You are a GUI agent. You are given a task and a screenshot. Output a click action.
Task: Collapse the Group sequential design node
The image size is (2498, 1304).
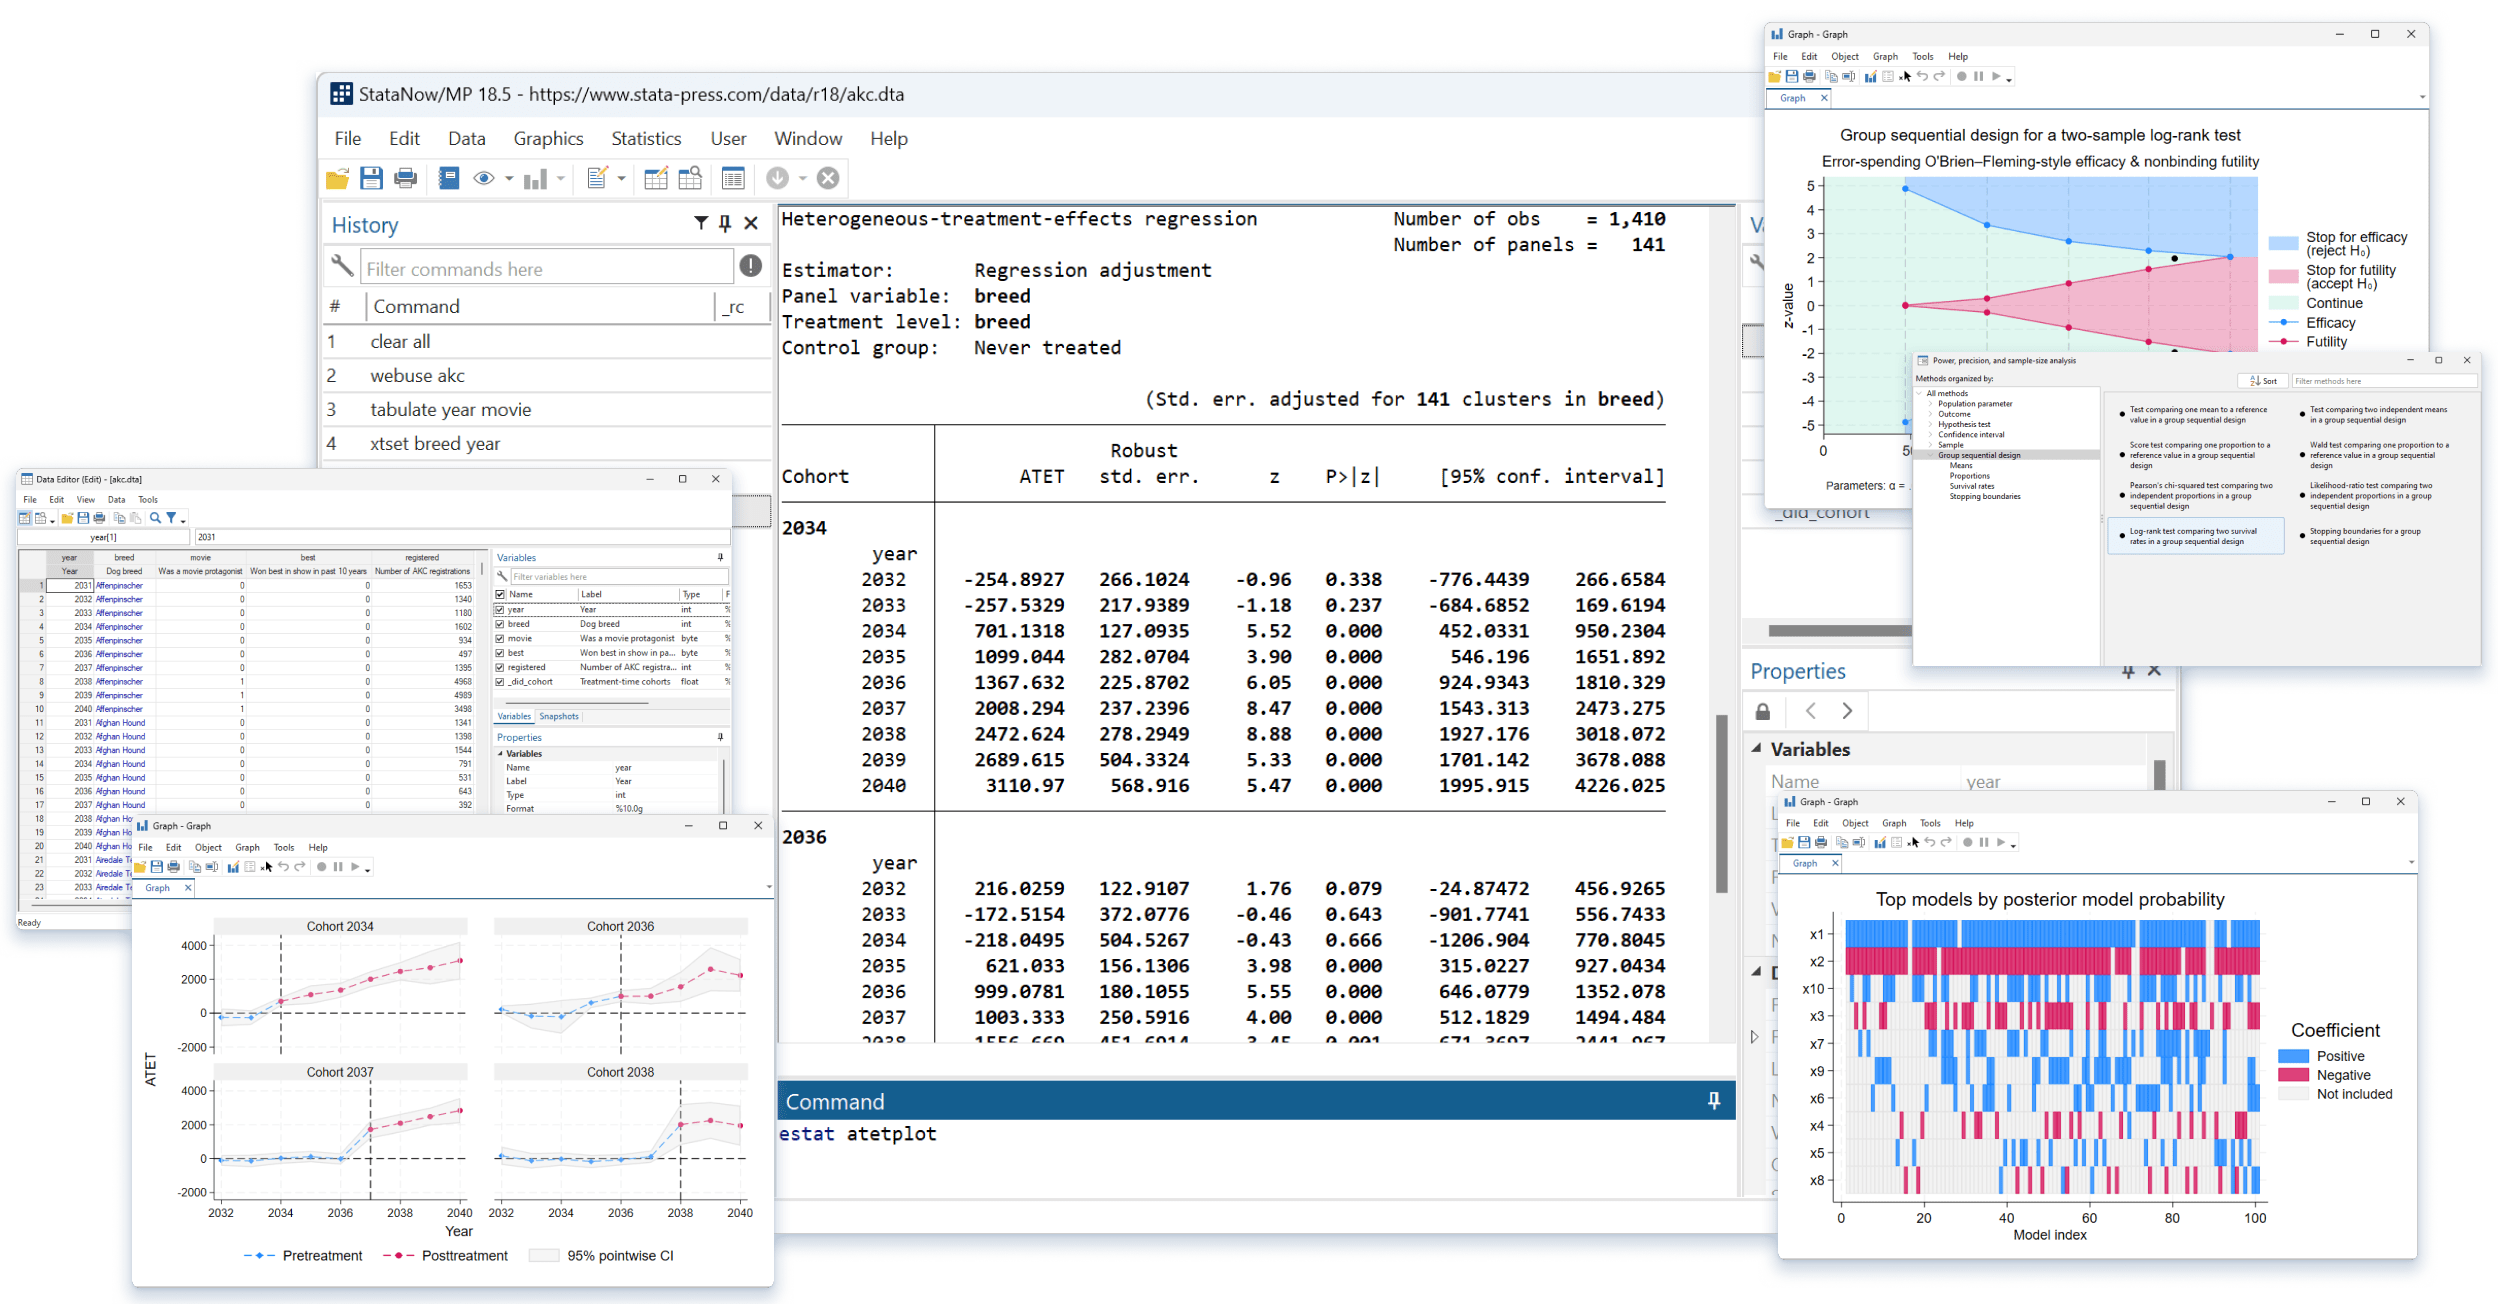(x=1930, y=455)
